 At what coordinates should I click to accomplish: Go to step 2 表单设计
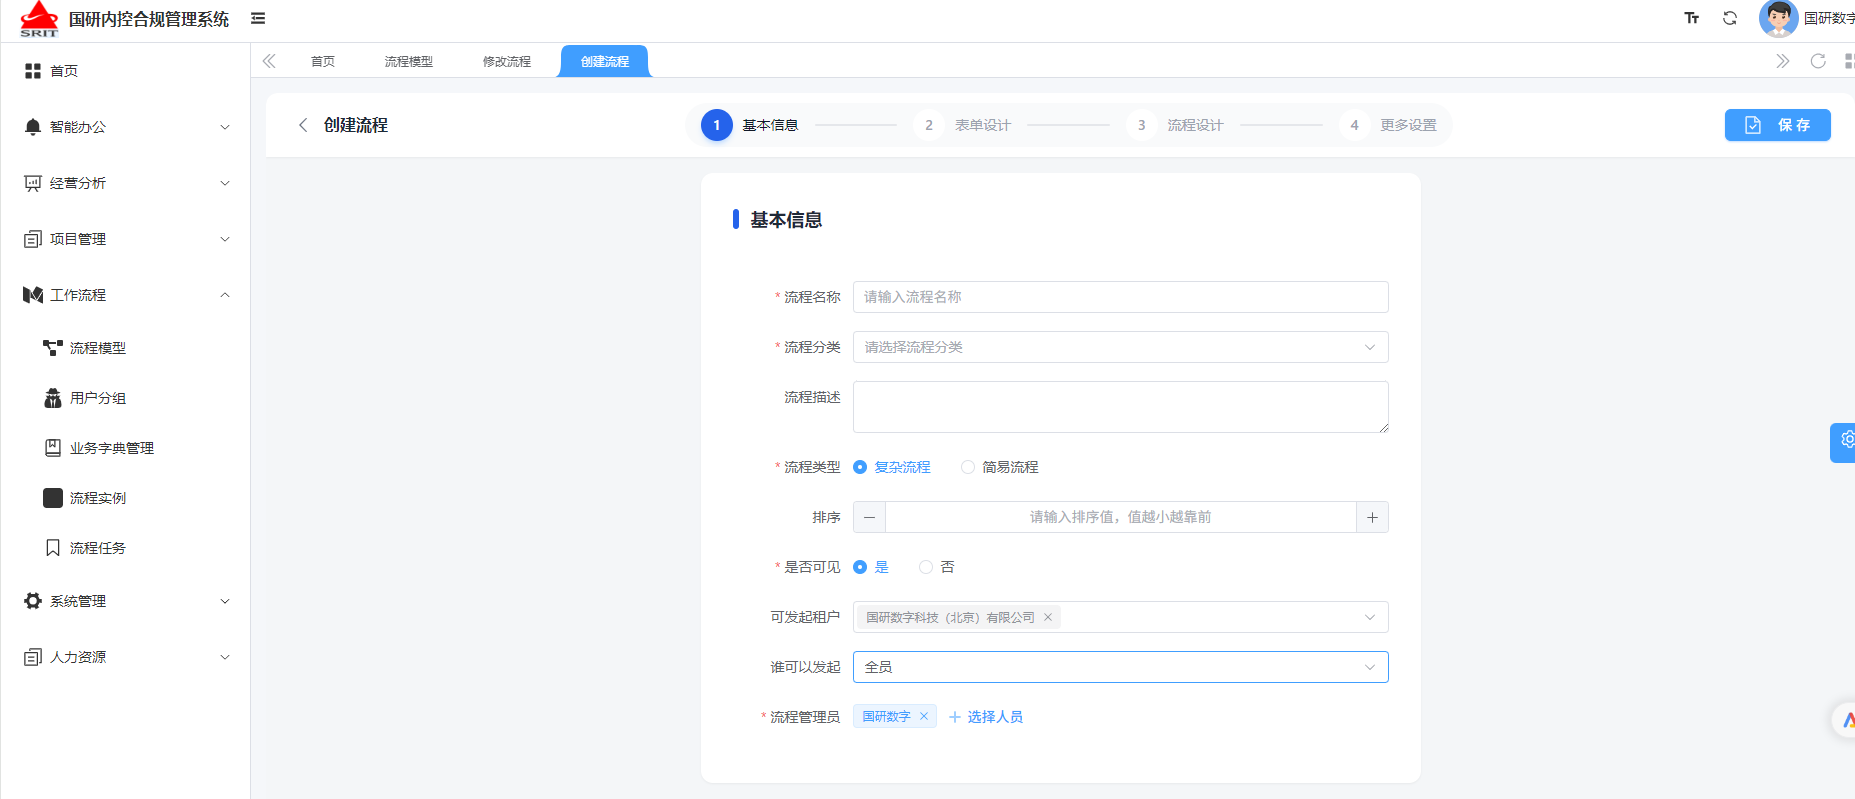[963, 125]
